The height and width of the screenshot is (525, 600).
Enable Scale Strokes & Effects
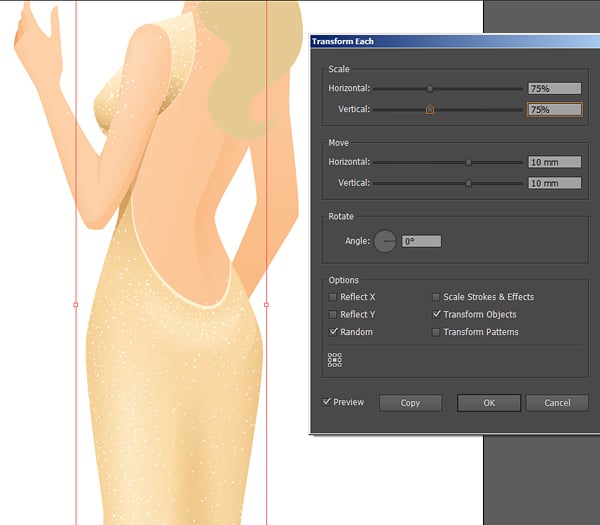(436, 297)
